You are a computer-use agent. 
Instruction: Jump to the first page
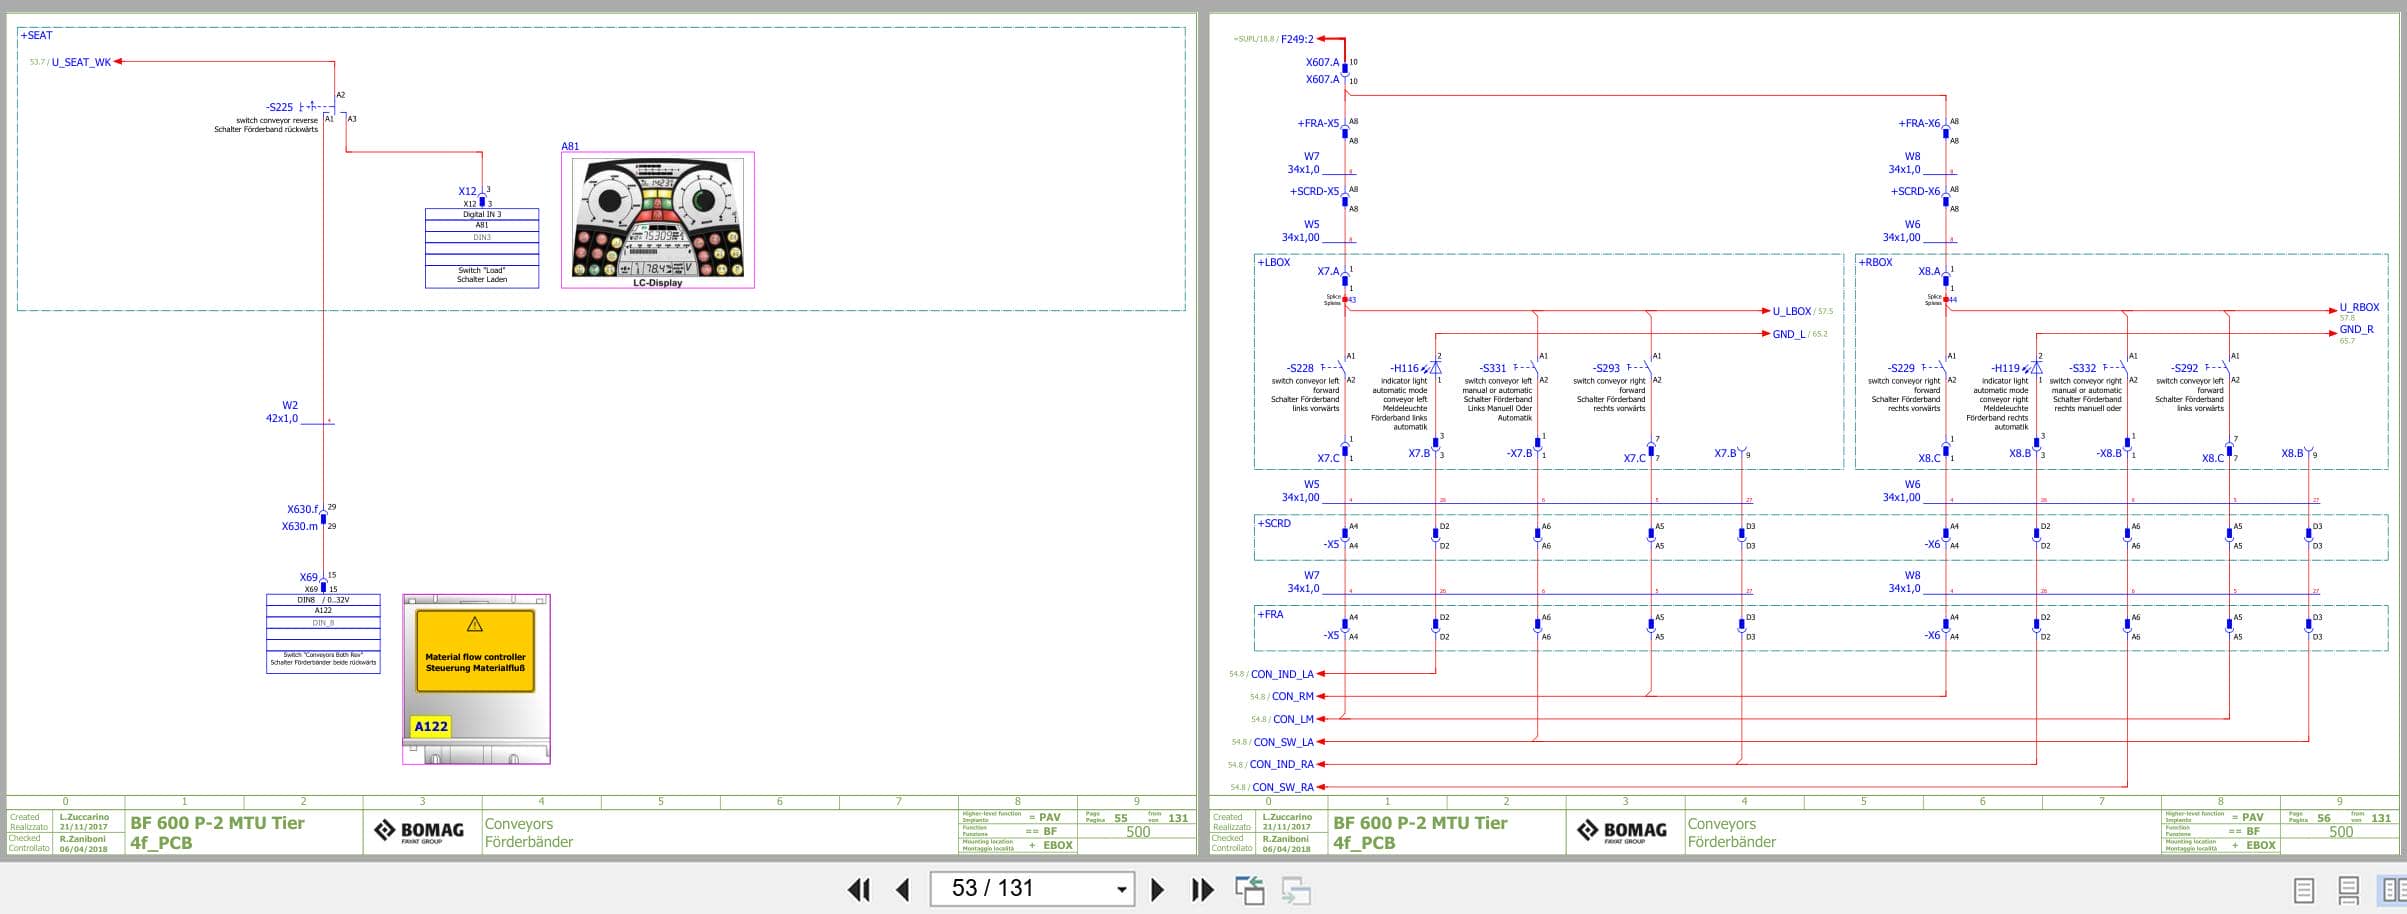pos(858,889)
